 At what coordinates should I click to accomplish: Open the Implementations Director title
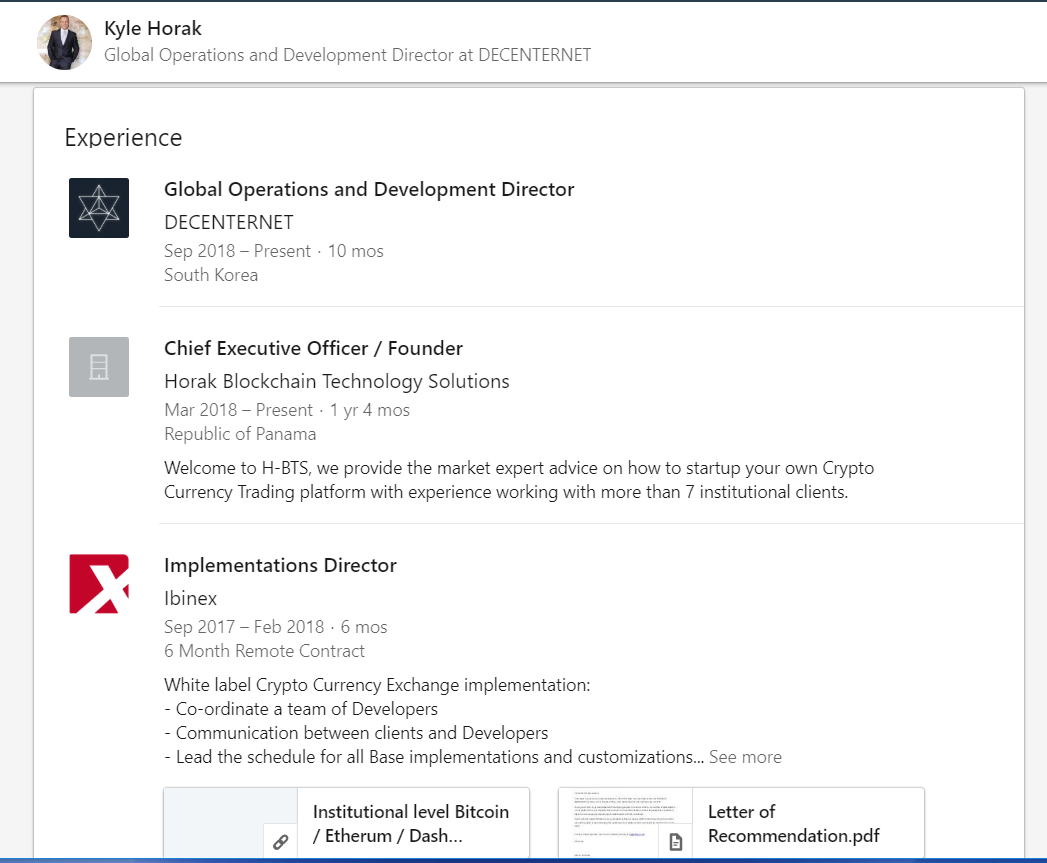[x=280, y=565]
